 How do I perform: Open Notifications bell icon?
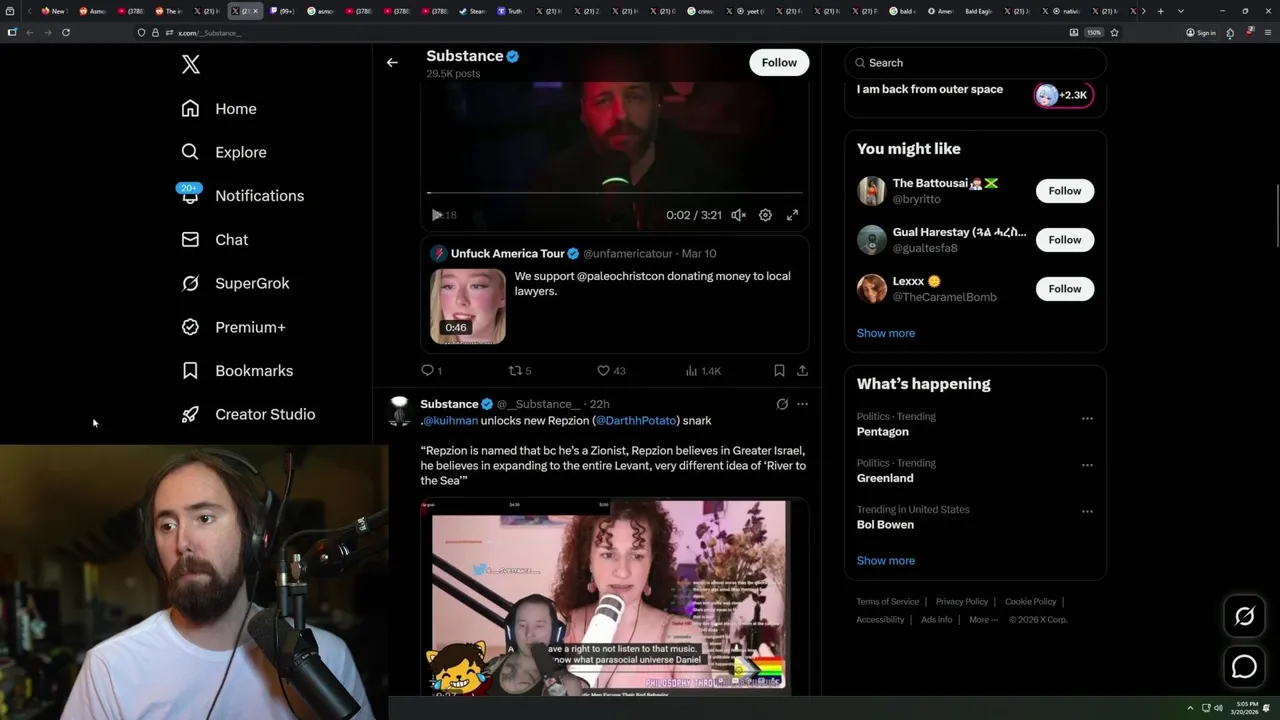tap(190, 195)
